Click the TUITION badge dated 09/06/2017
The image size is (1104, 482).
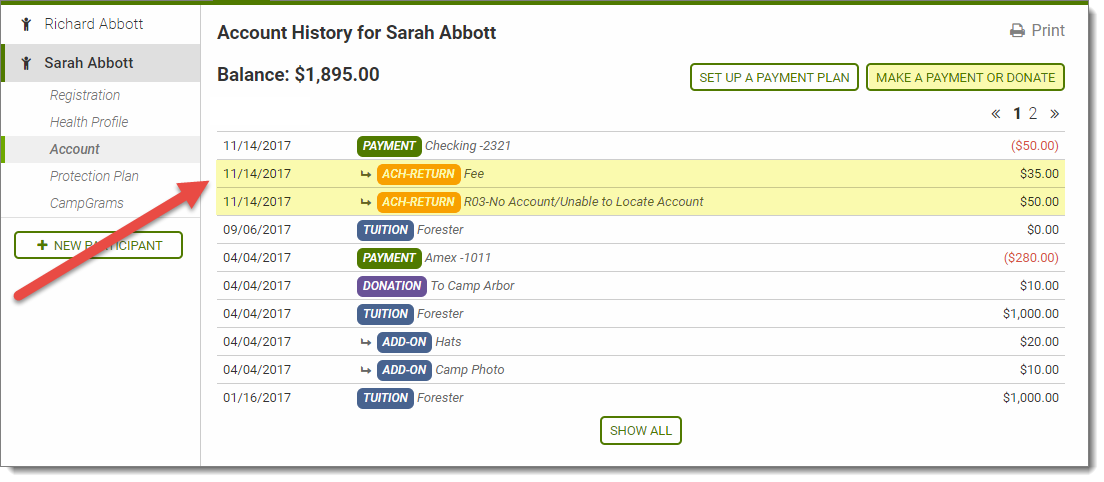click(x=385, y=230)
